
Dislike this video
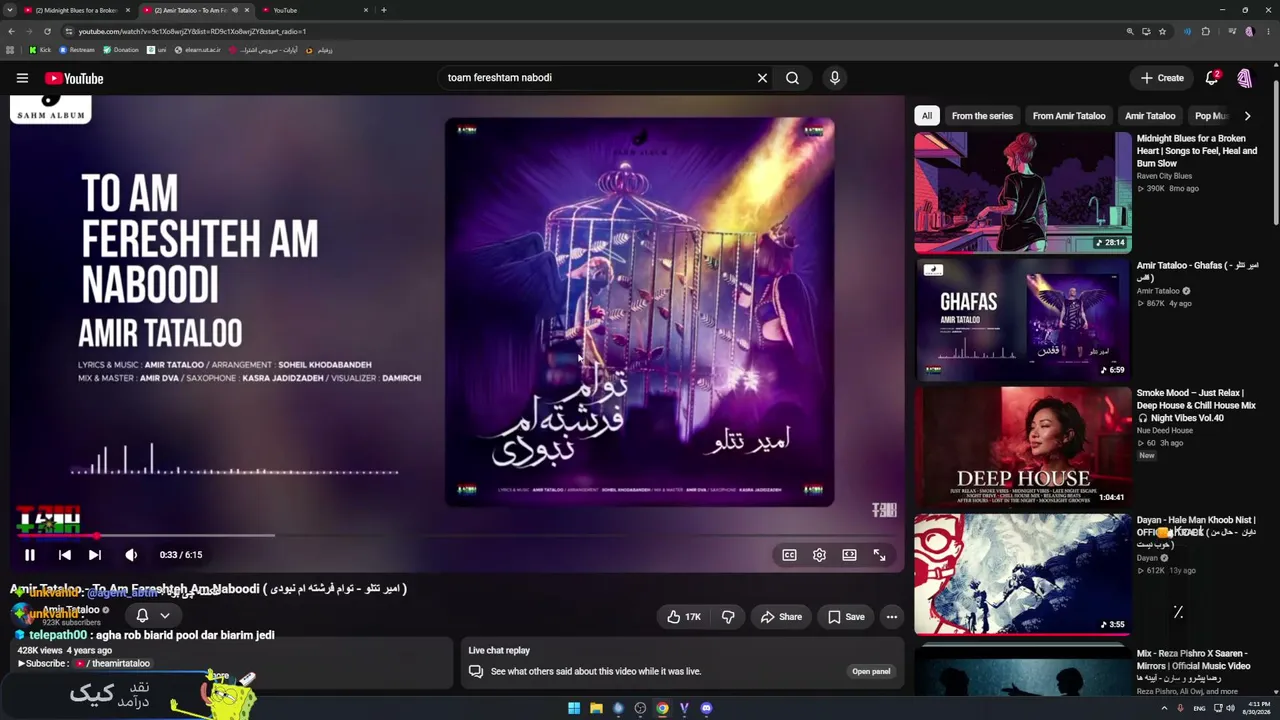coord(728,617)
